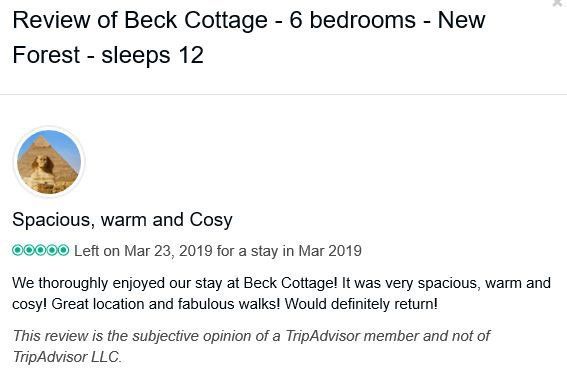Click 'for a stay in Mar 2019' text
567x377 pixels.
coord(289,251)
